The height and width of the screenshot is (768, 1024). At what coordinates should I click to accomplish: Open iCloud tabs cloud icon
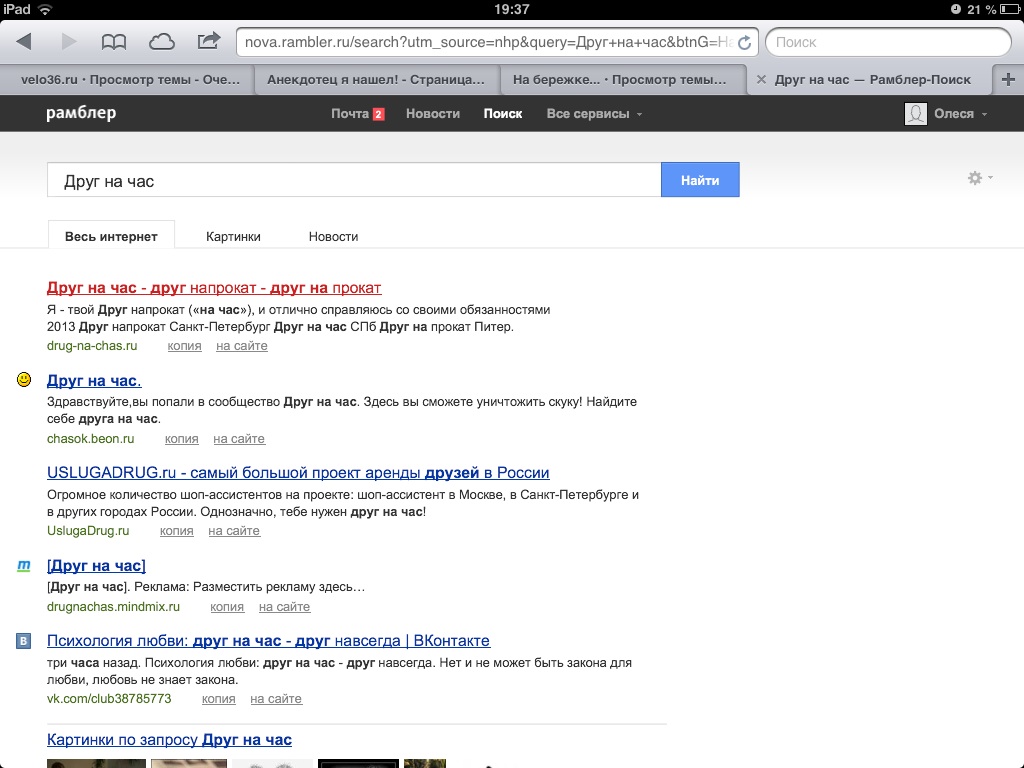[x=161, y=42]
